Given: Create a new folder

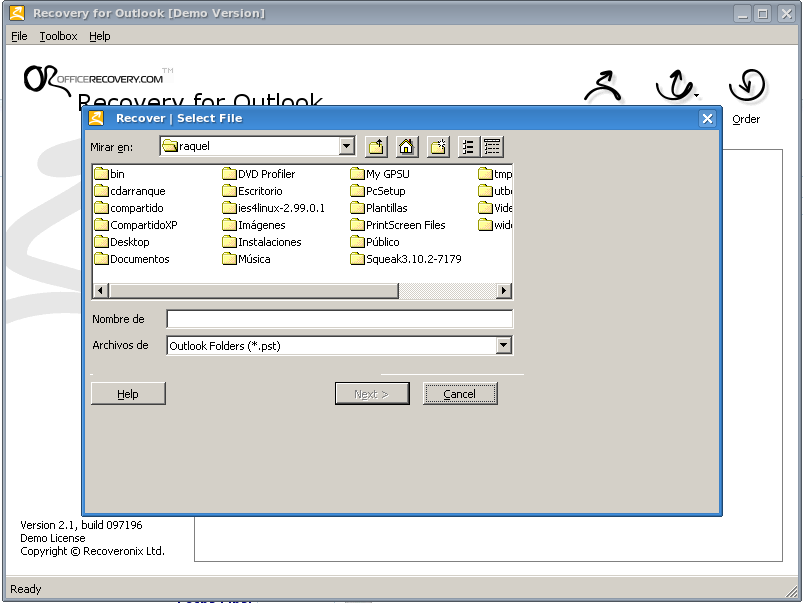Looking at the screenshot, I should pos(438,147).
